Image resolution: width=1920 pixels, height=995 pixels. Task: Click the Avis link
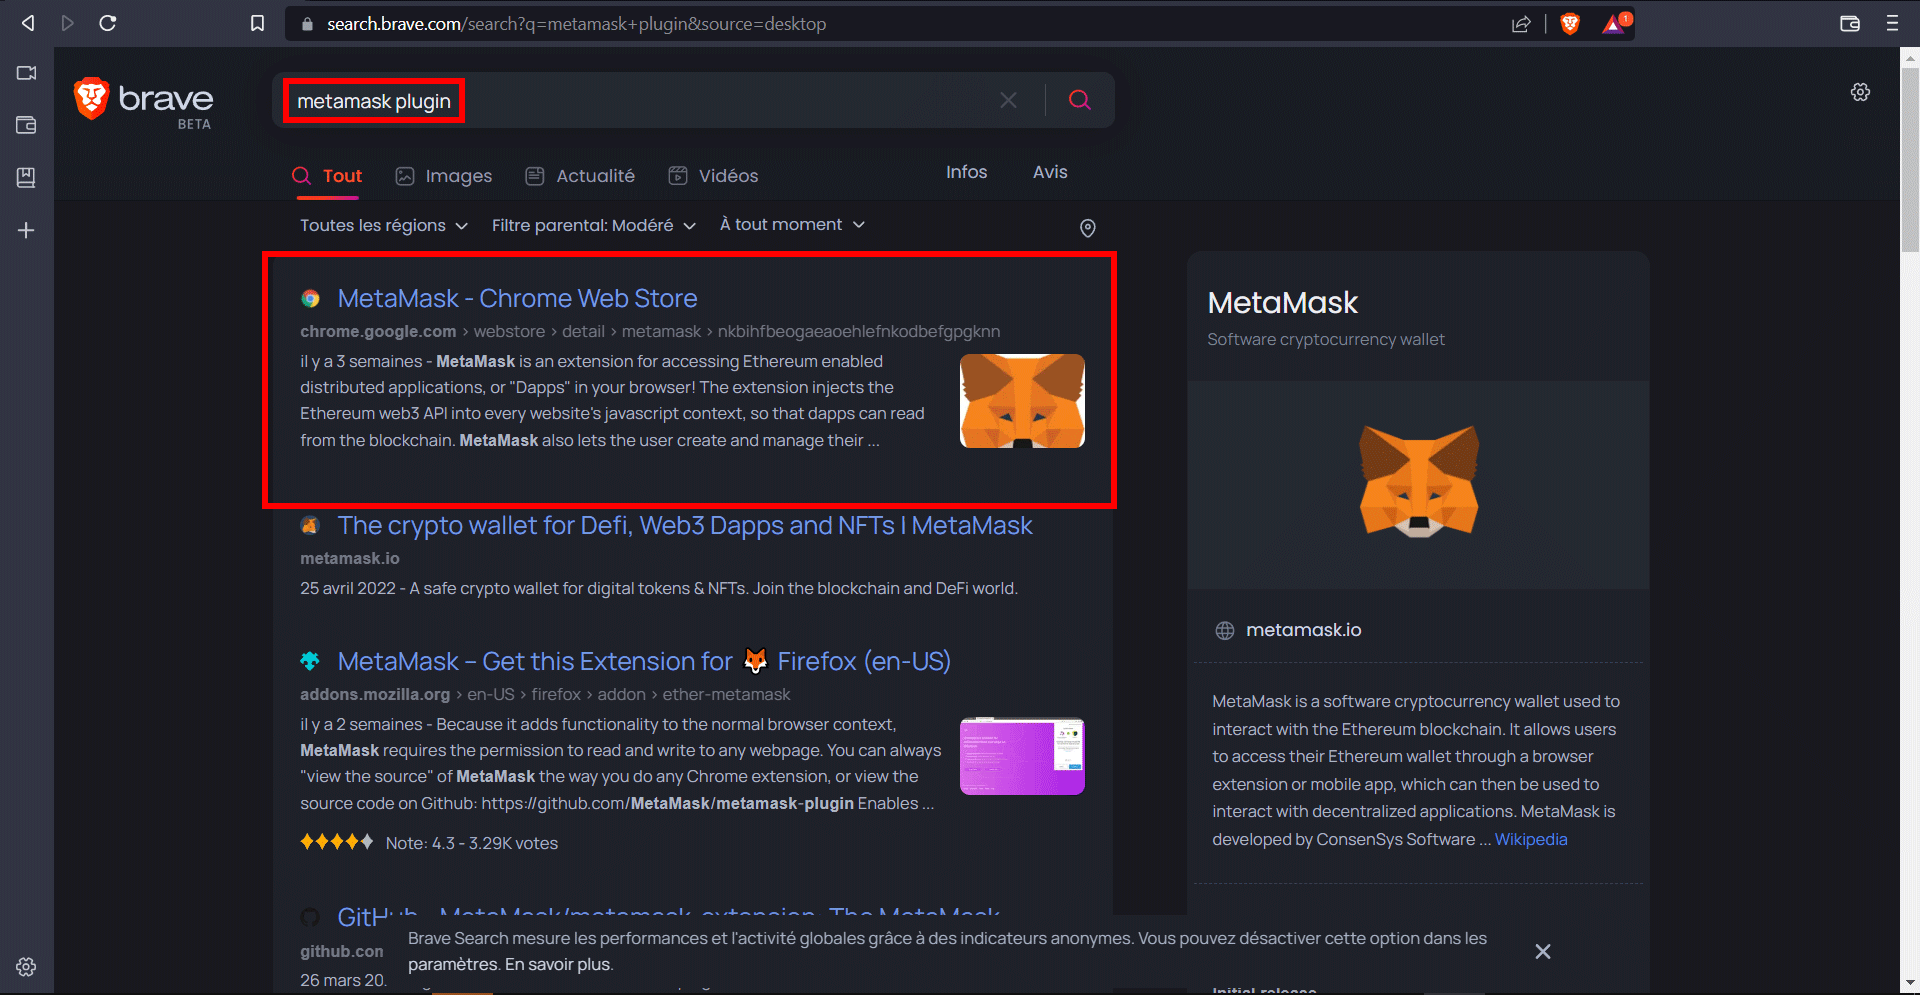click(x=1050, y=172)
